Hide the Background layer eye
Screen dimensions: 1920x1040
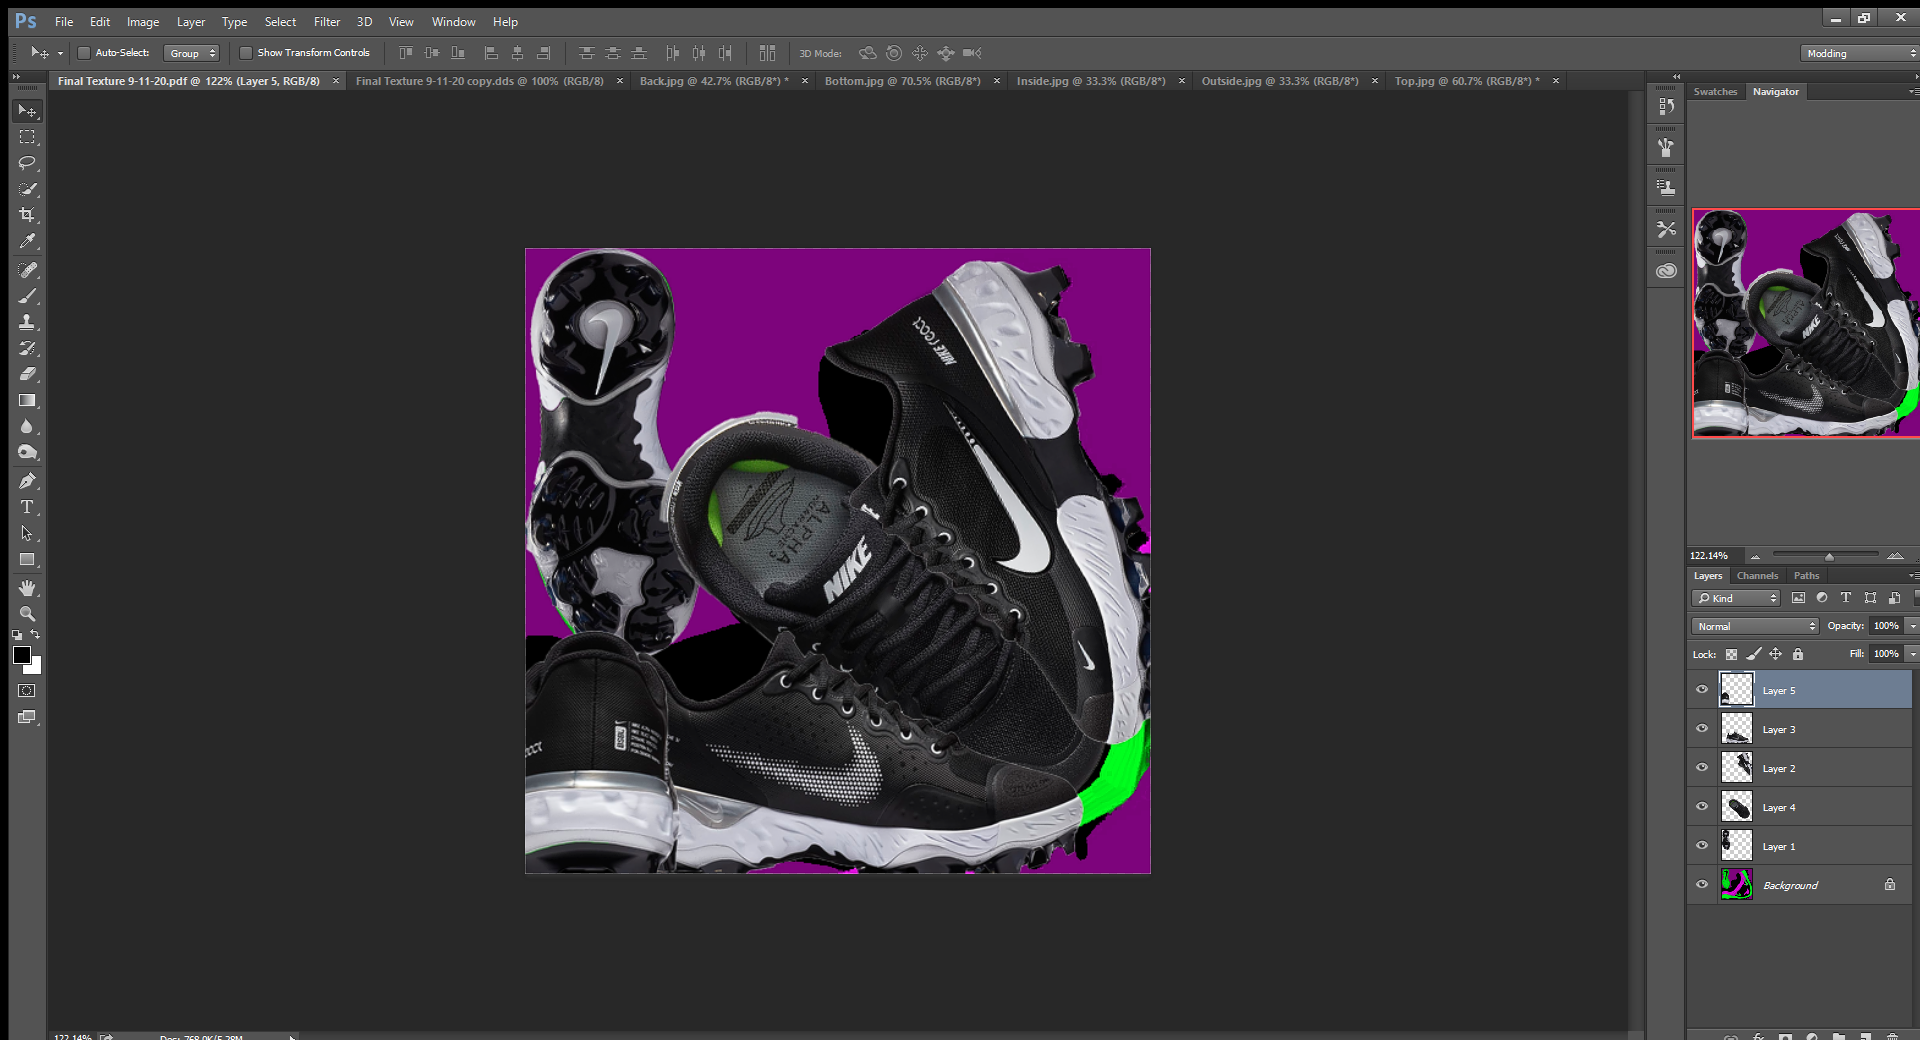tap(1702, 885)
